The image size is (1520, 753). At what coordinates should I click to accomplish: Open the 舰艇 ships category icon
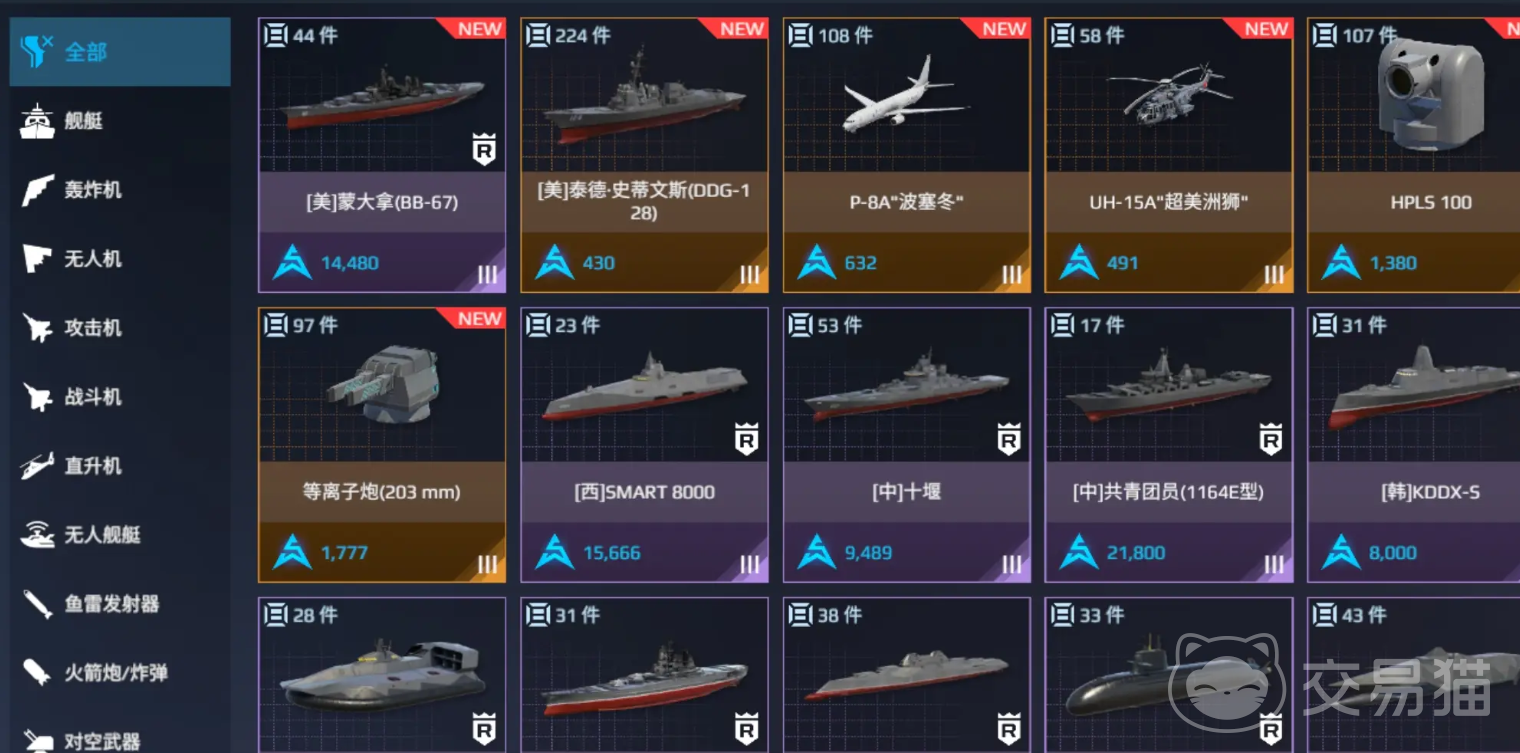[37, 121]
